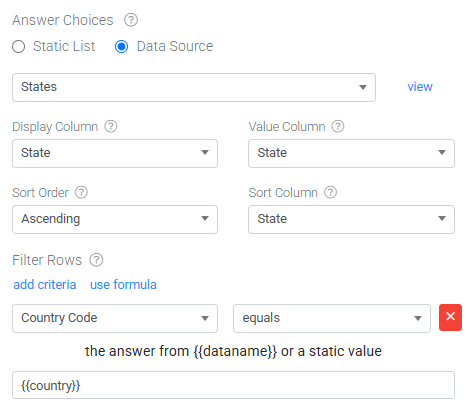
Task: Open Sort Column State dropdown
Action: (x=351, y=219)
